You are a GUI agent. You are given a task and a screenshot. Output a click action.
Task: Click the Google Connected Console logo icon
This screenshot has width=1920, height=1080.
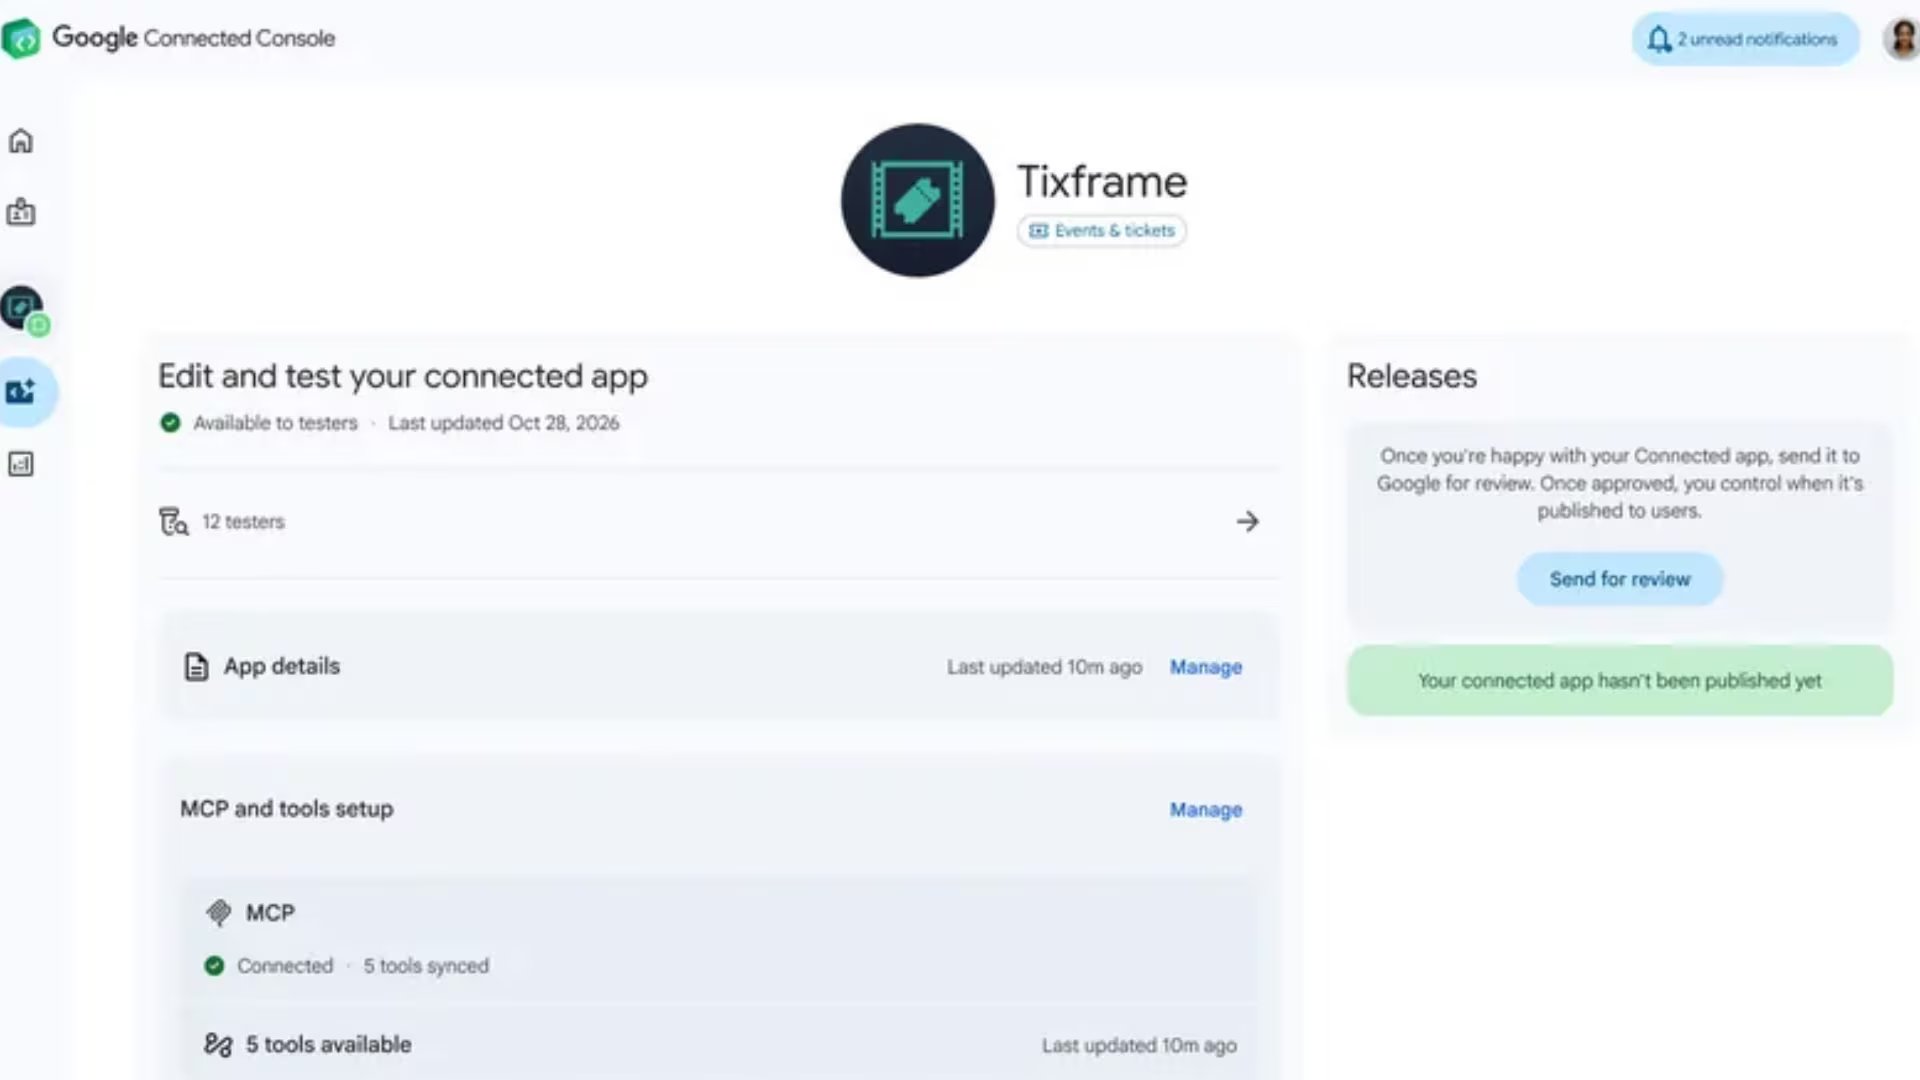(21, 39)
